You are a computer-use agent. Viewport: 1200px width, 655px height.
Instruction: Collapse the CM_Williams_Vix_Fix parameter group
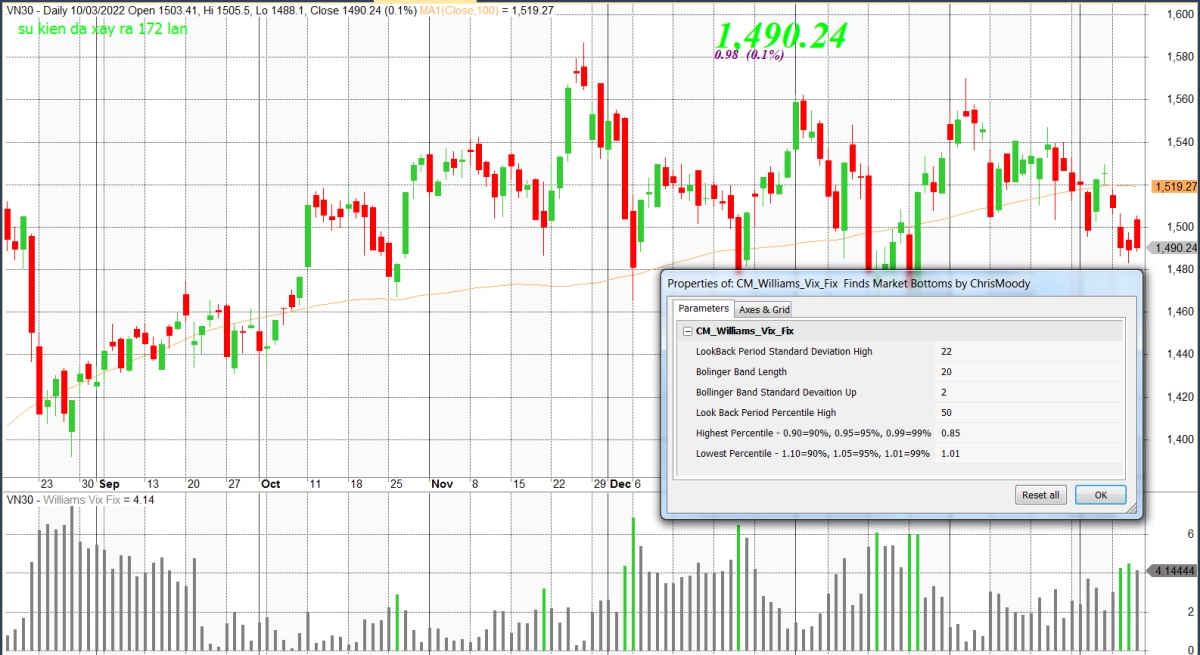click(688, 330)
